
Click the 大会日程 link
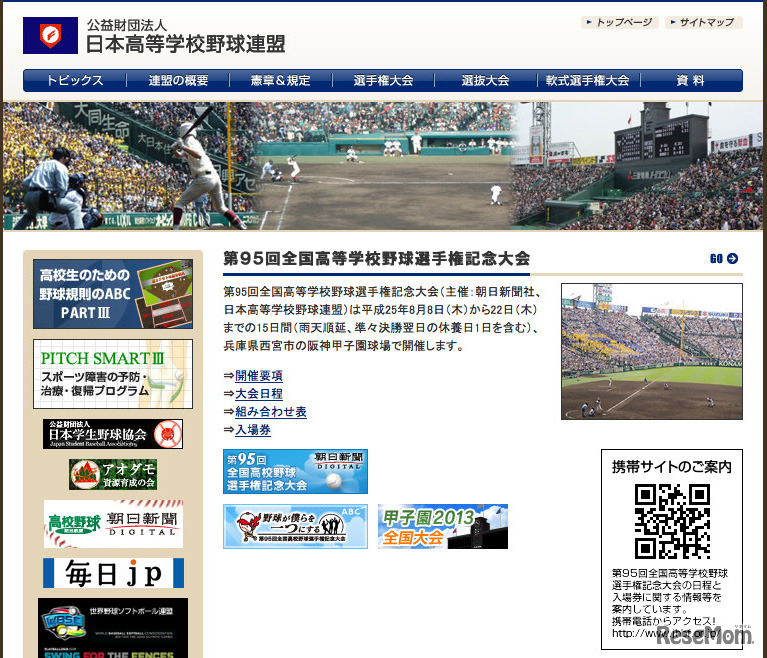pyautogui.click(x=259, y=394)
